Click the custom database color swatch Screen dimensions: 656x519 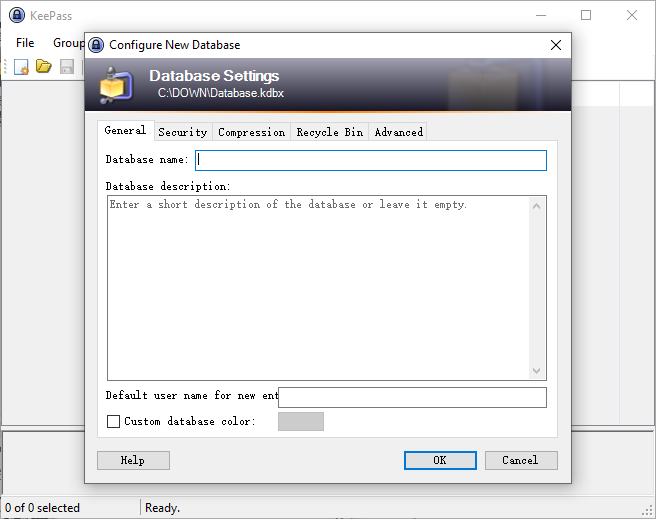pos(301,421)
